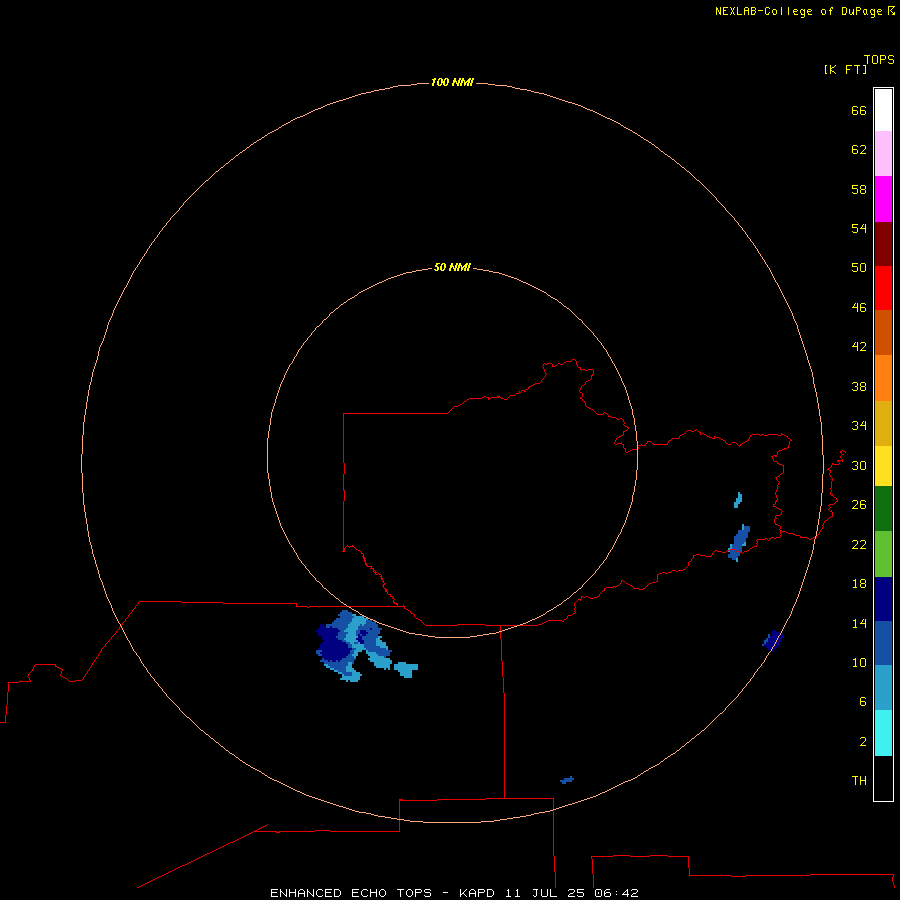Click the "50" legend value

pos(859,267)
